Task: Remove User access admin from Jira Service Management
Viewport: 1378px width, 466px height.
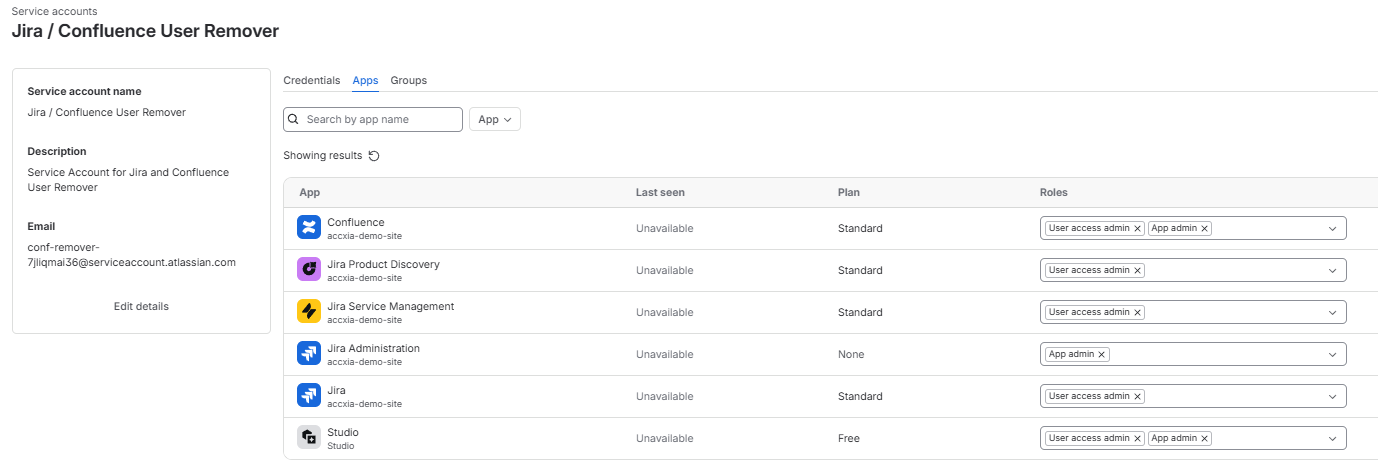Action: point(1137,312)
